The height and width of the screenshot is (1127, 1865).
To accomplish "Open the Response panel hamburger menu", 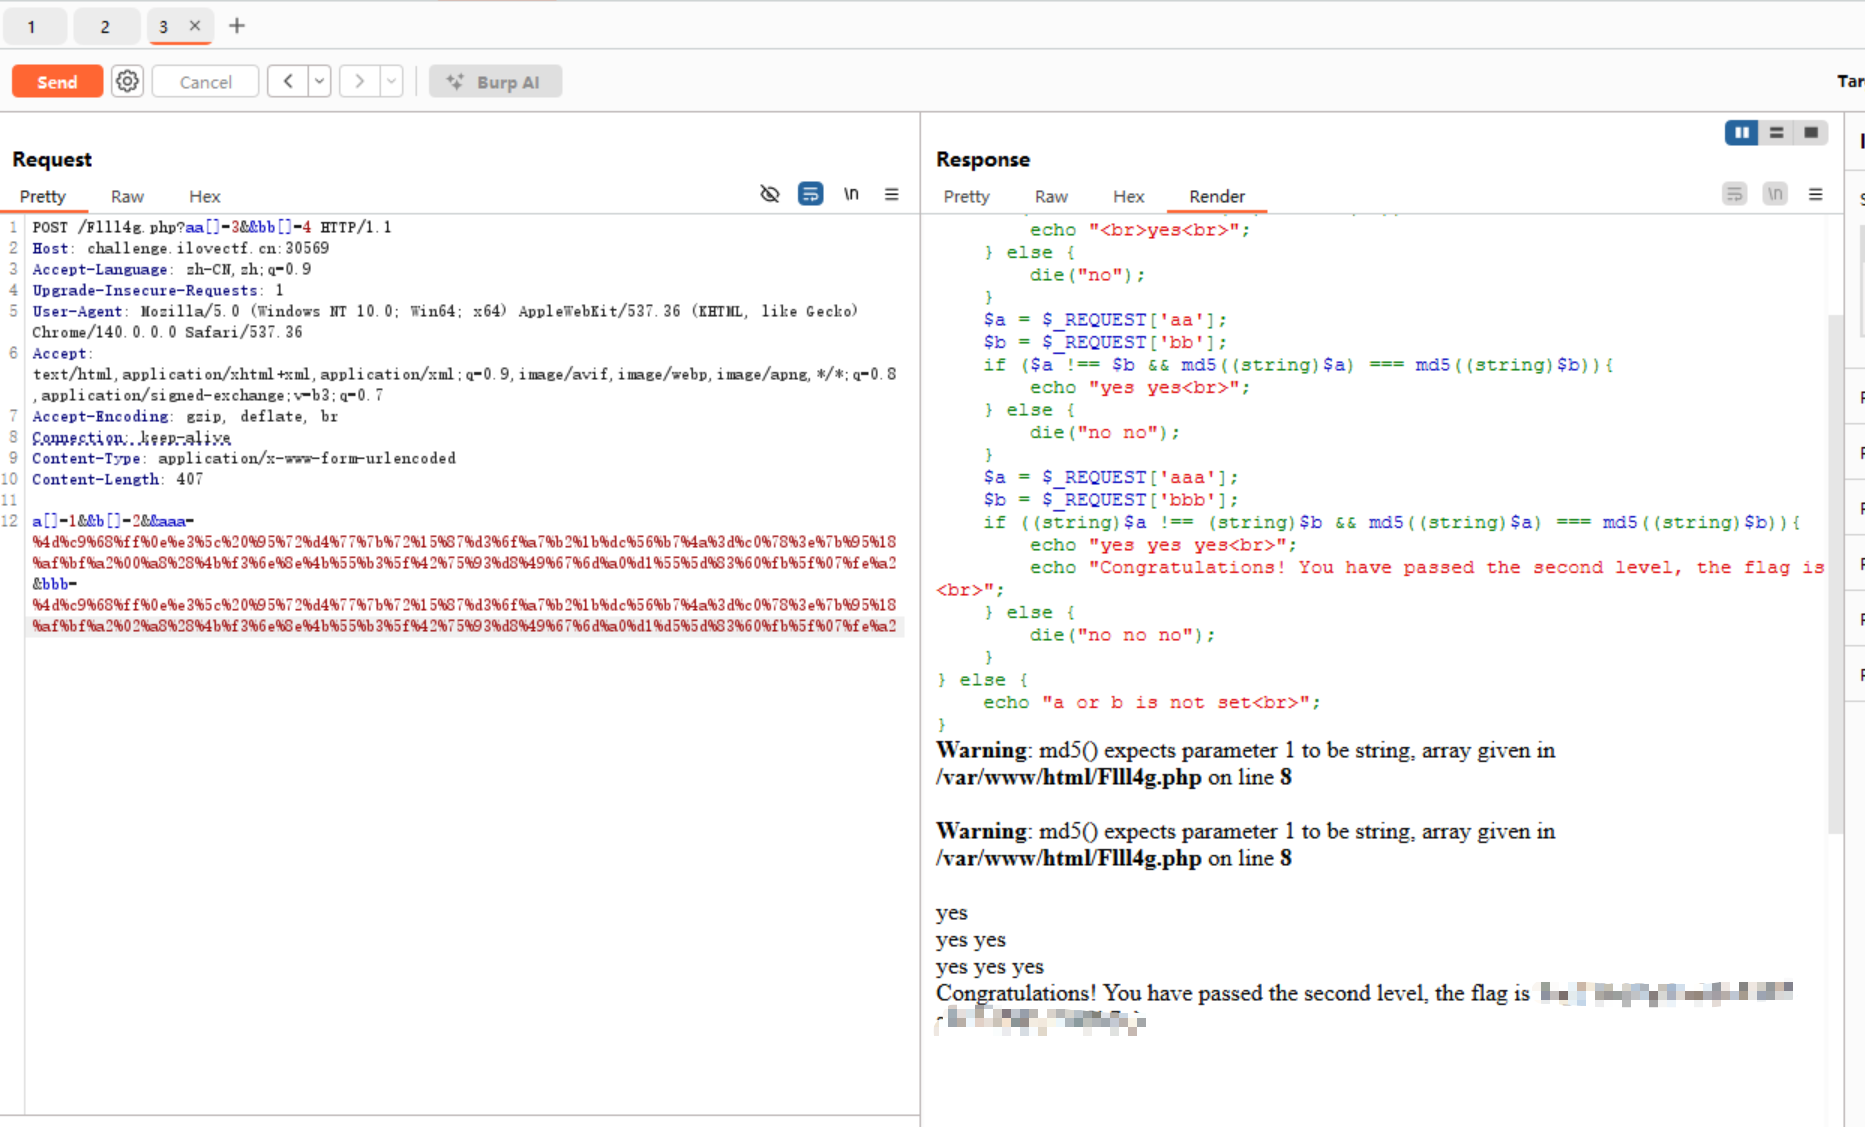I will pos(1815,194).
